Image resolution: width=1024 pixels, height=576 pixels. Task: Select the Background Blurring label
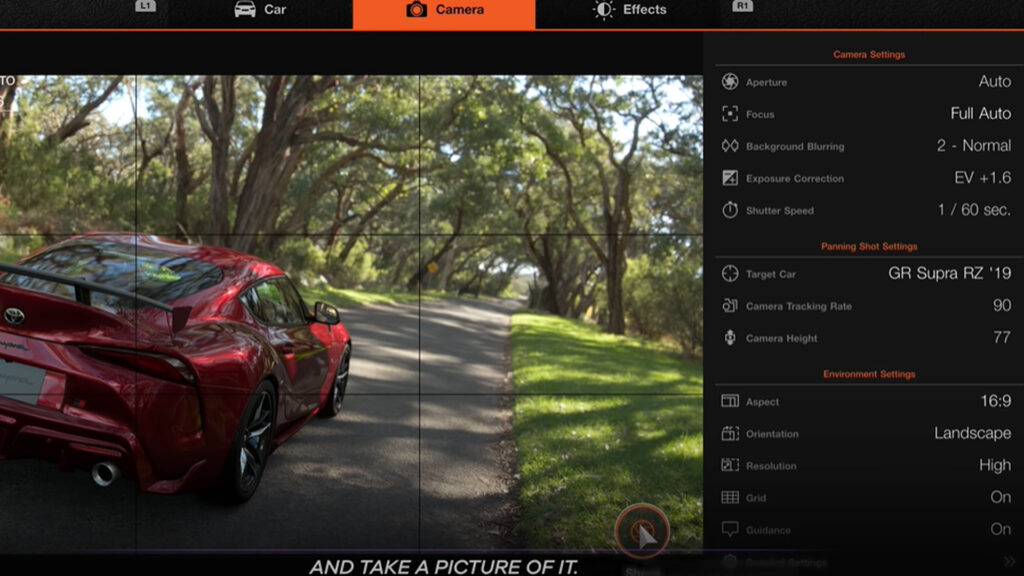(795, 146)
